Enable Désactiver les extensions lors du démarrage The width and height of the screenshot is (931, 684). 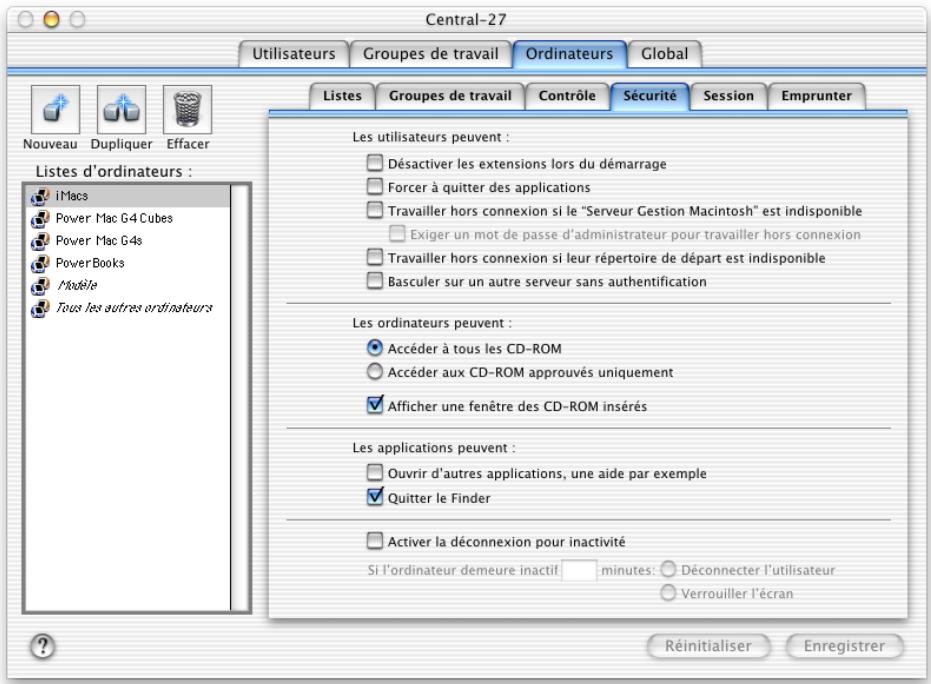tap(375, 163)
